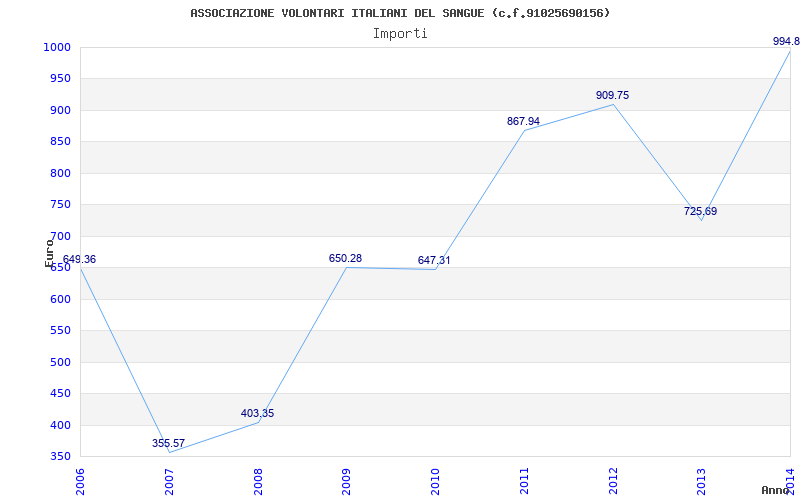Image resolution: width=800 pixels, height=500 pixels.
Task: Select the 550 y-axis tick label
Action: point(60,331)
